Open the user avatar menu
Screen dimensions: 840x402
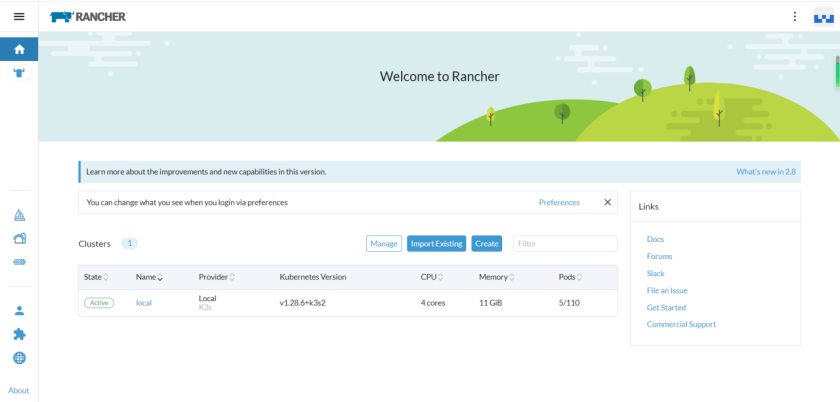click(823, 17)
